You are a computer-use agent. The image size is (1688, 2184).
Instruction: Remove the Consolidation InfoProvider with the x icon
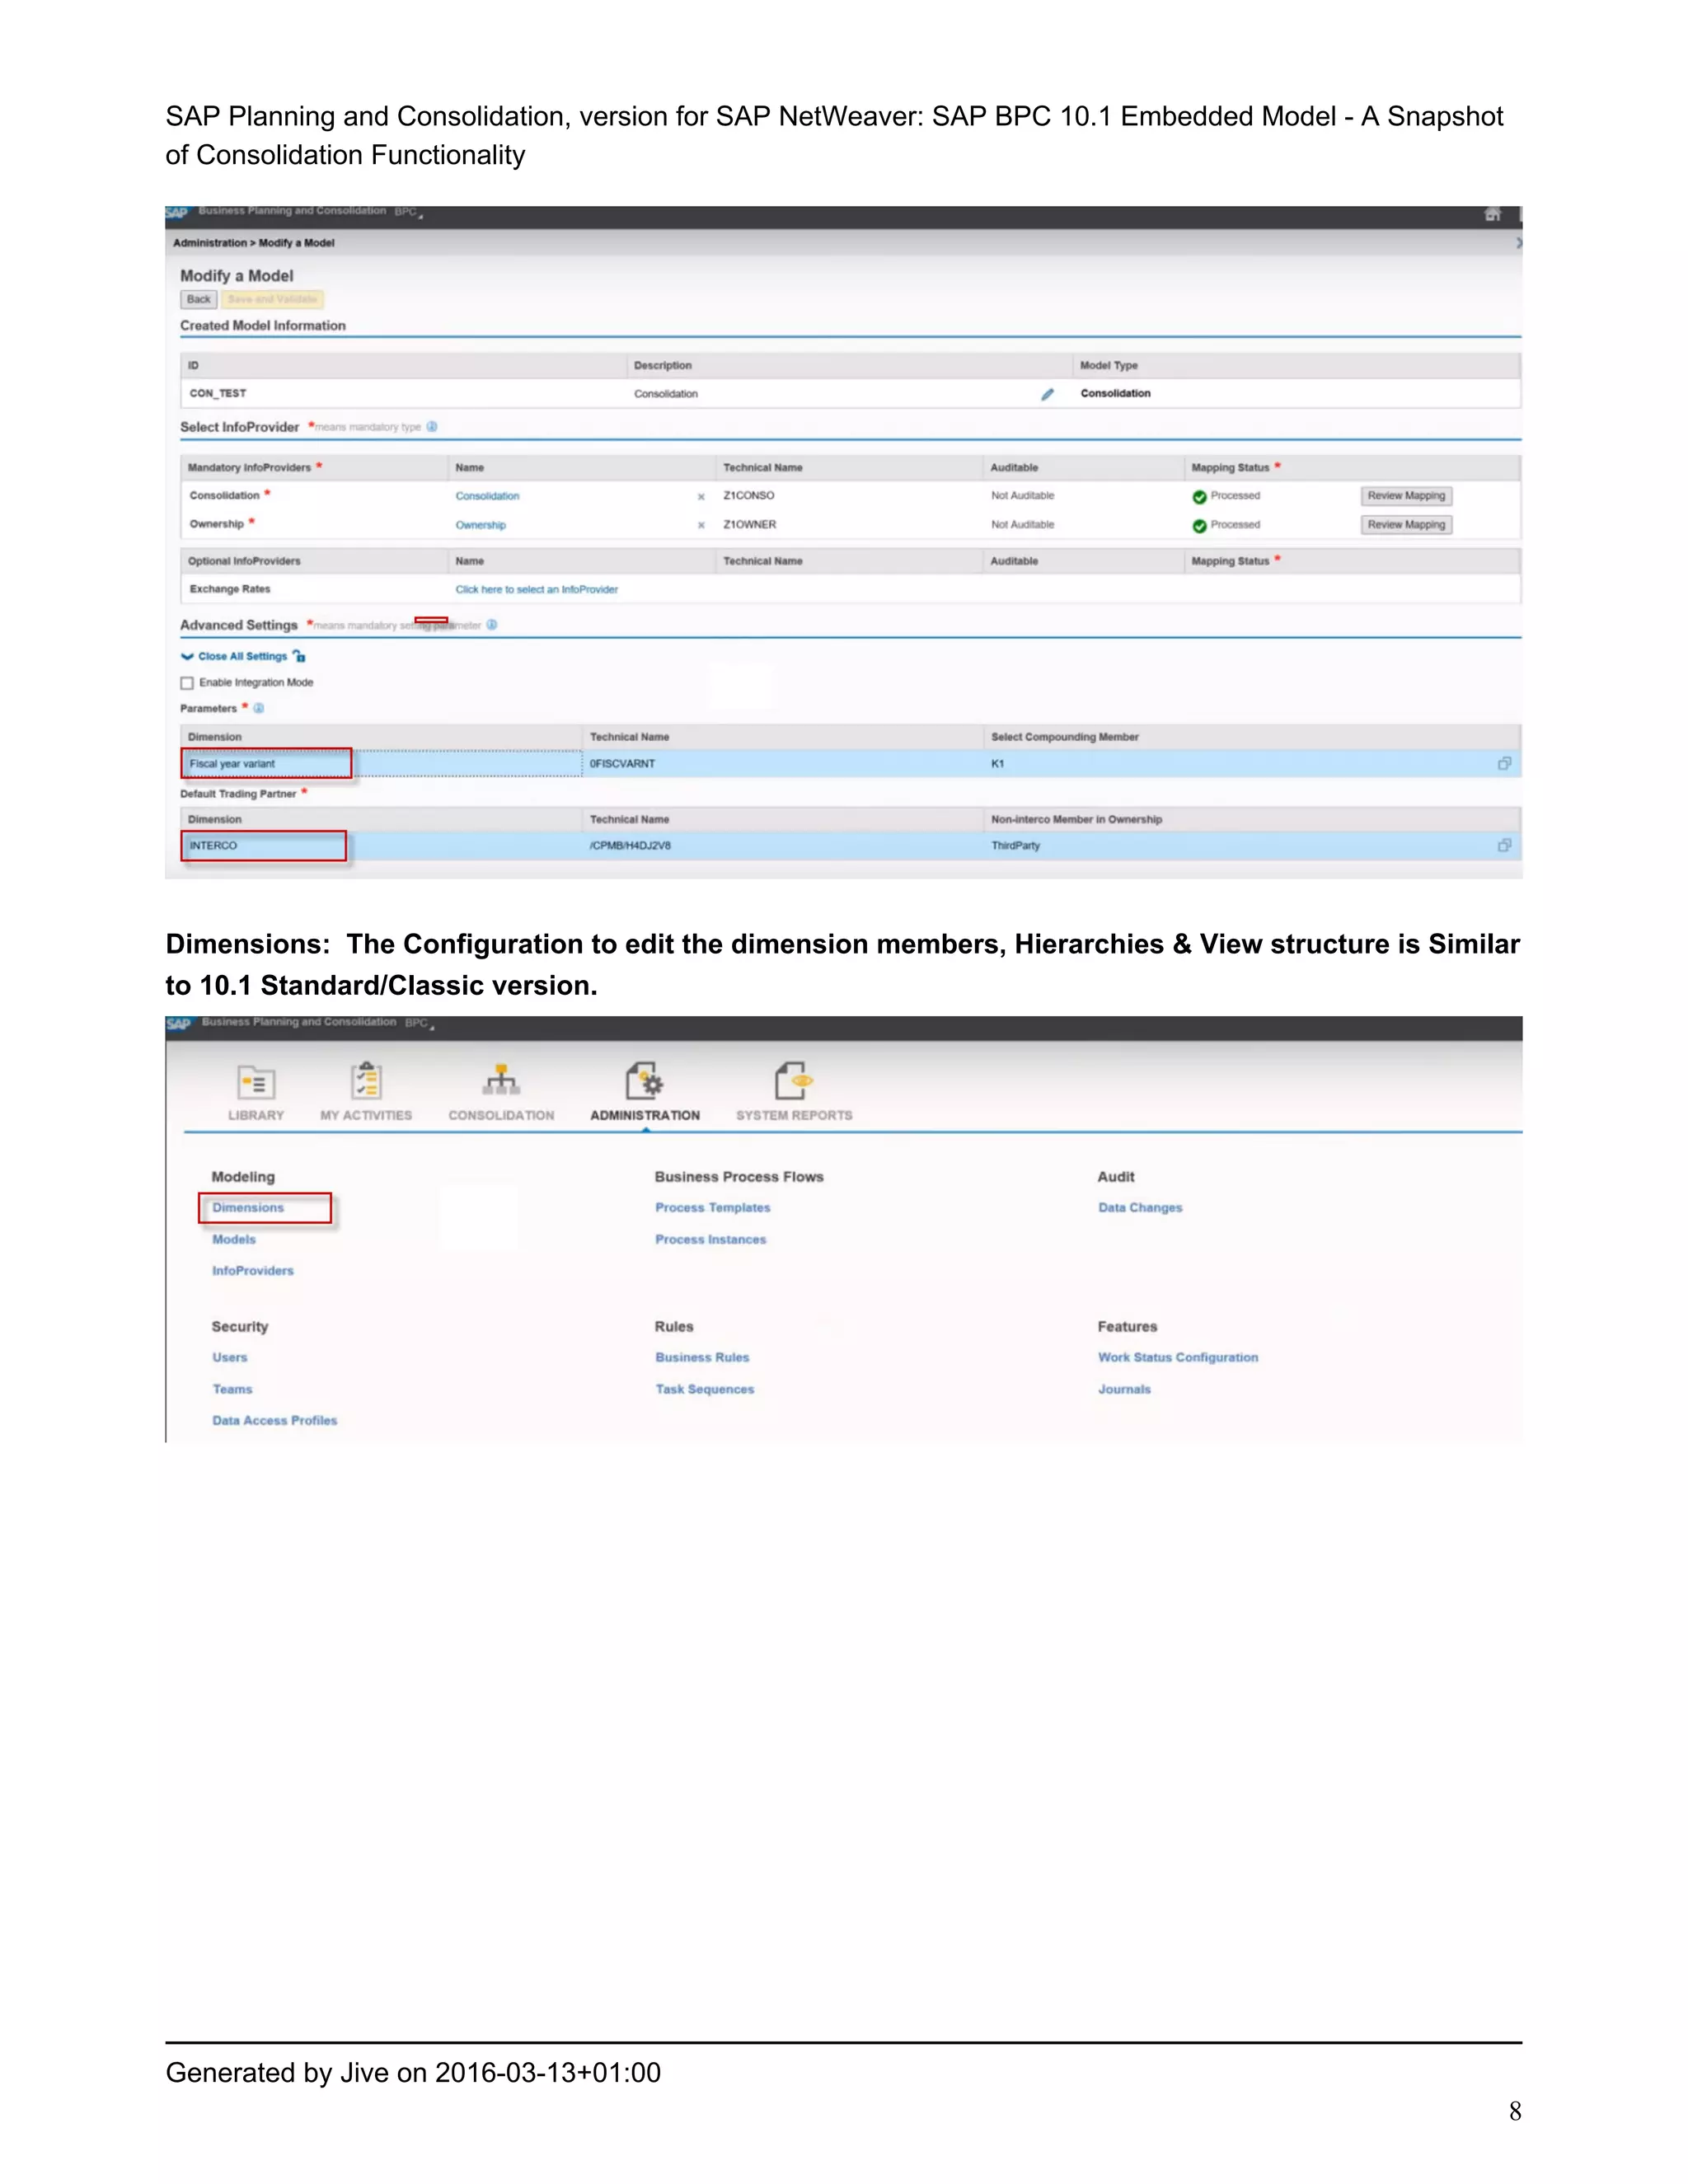point(701,497)
